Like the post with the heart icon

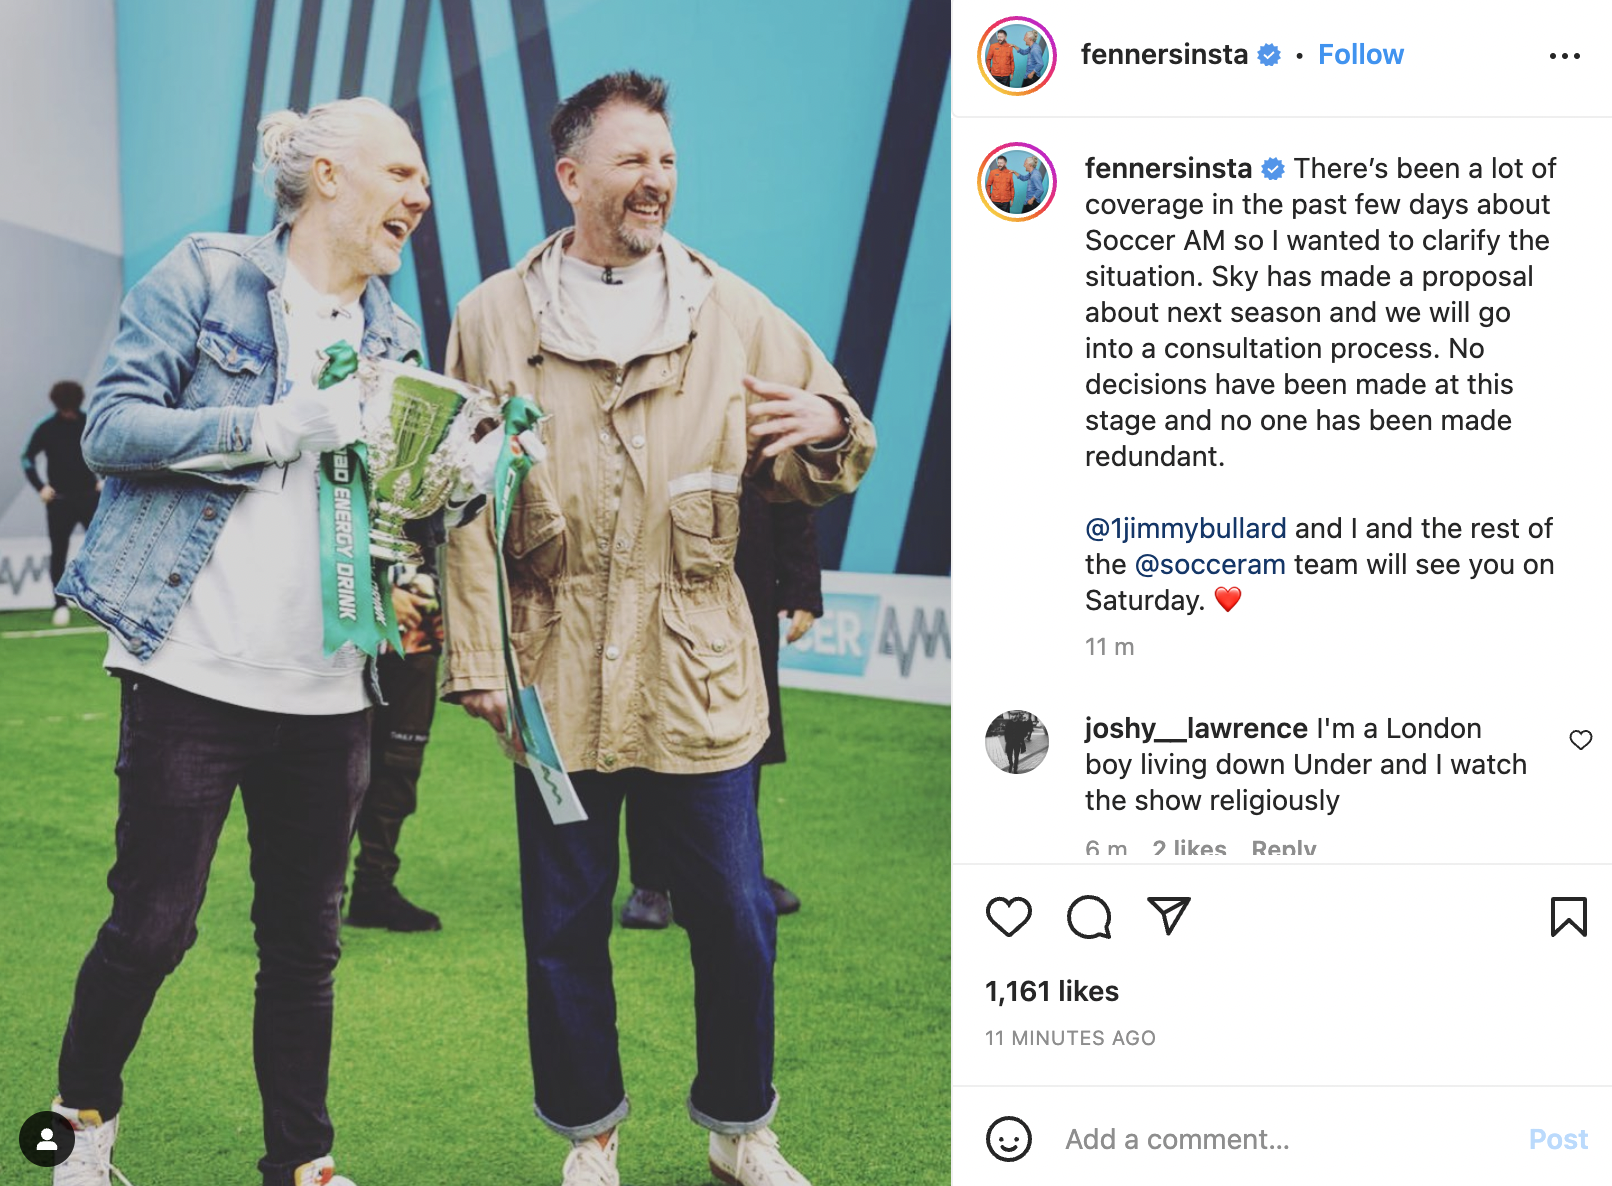(1008, 917)
